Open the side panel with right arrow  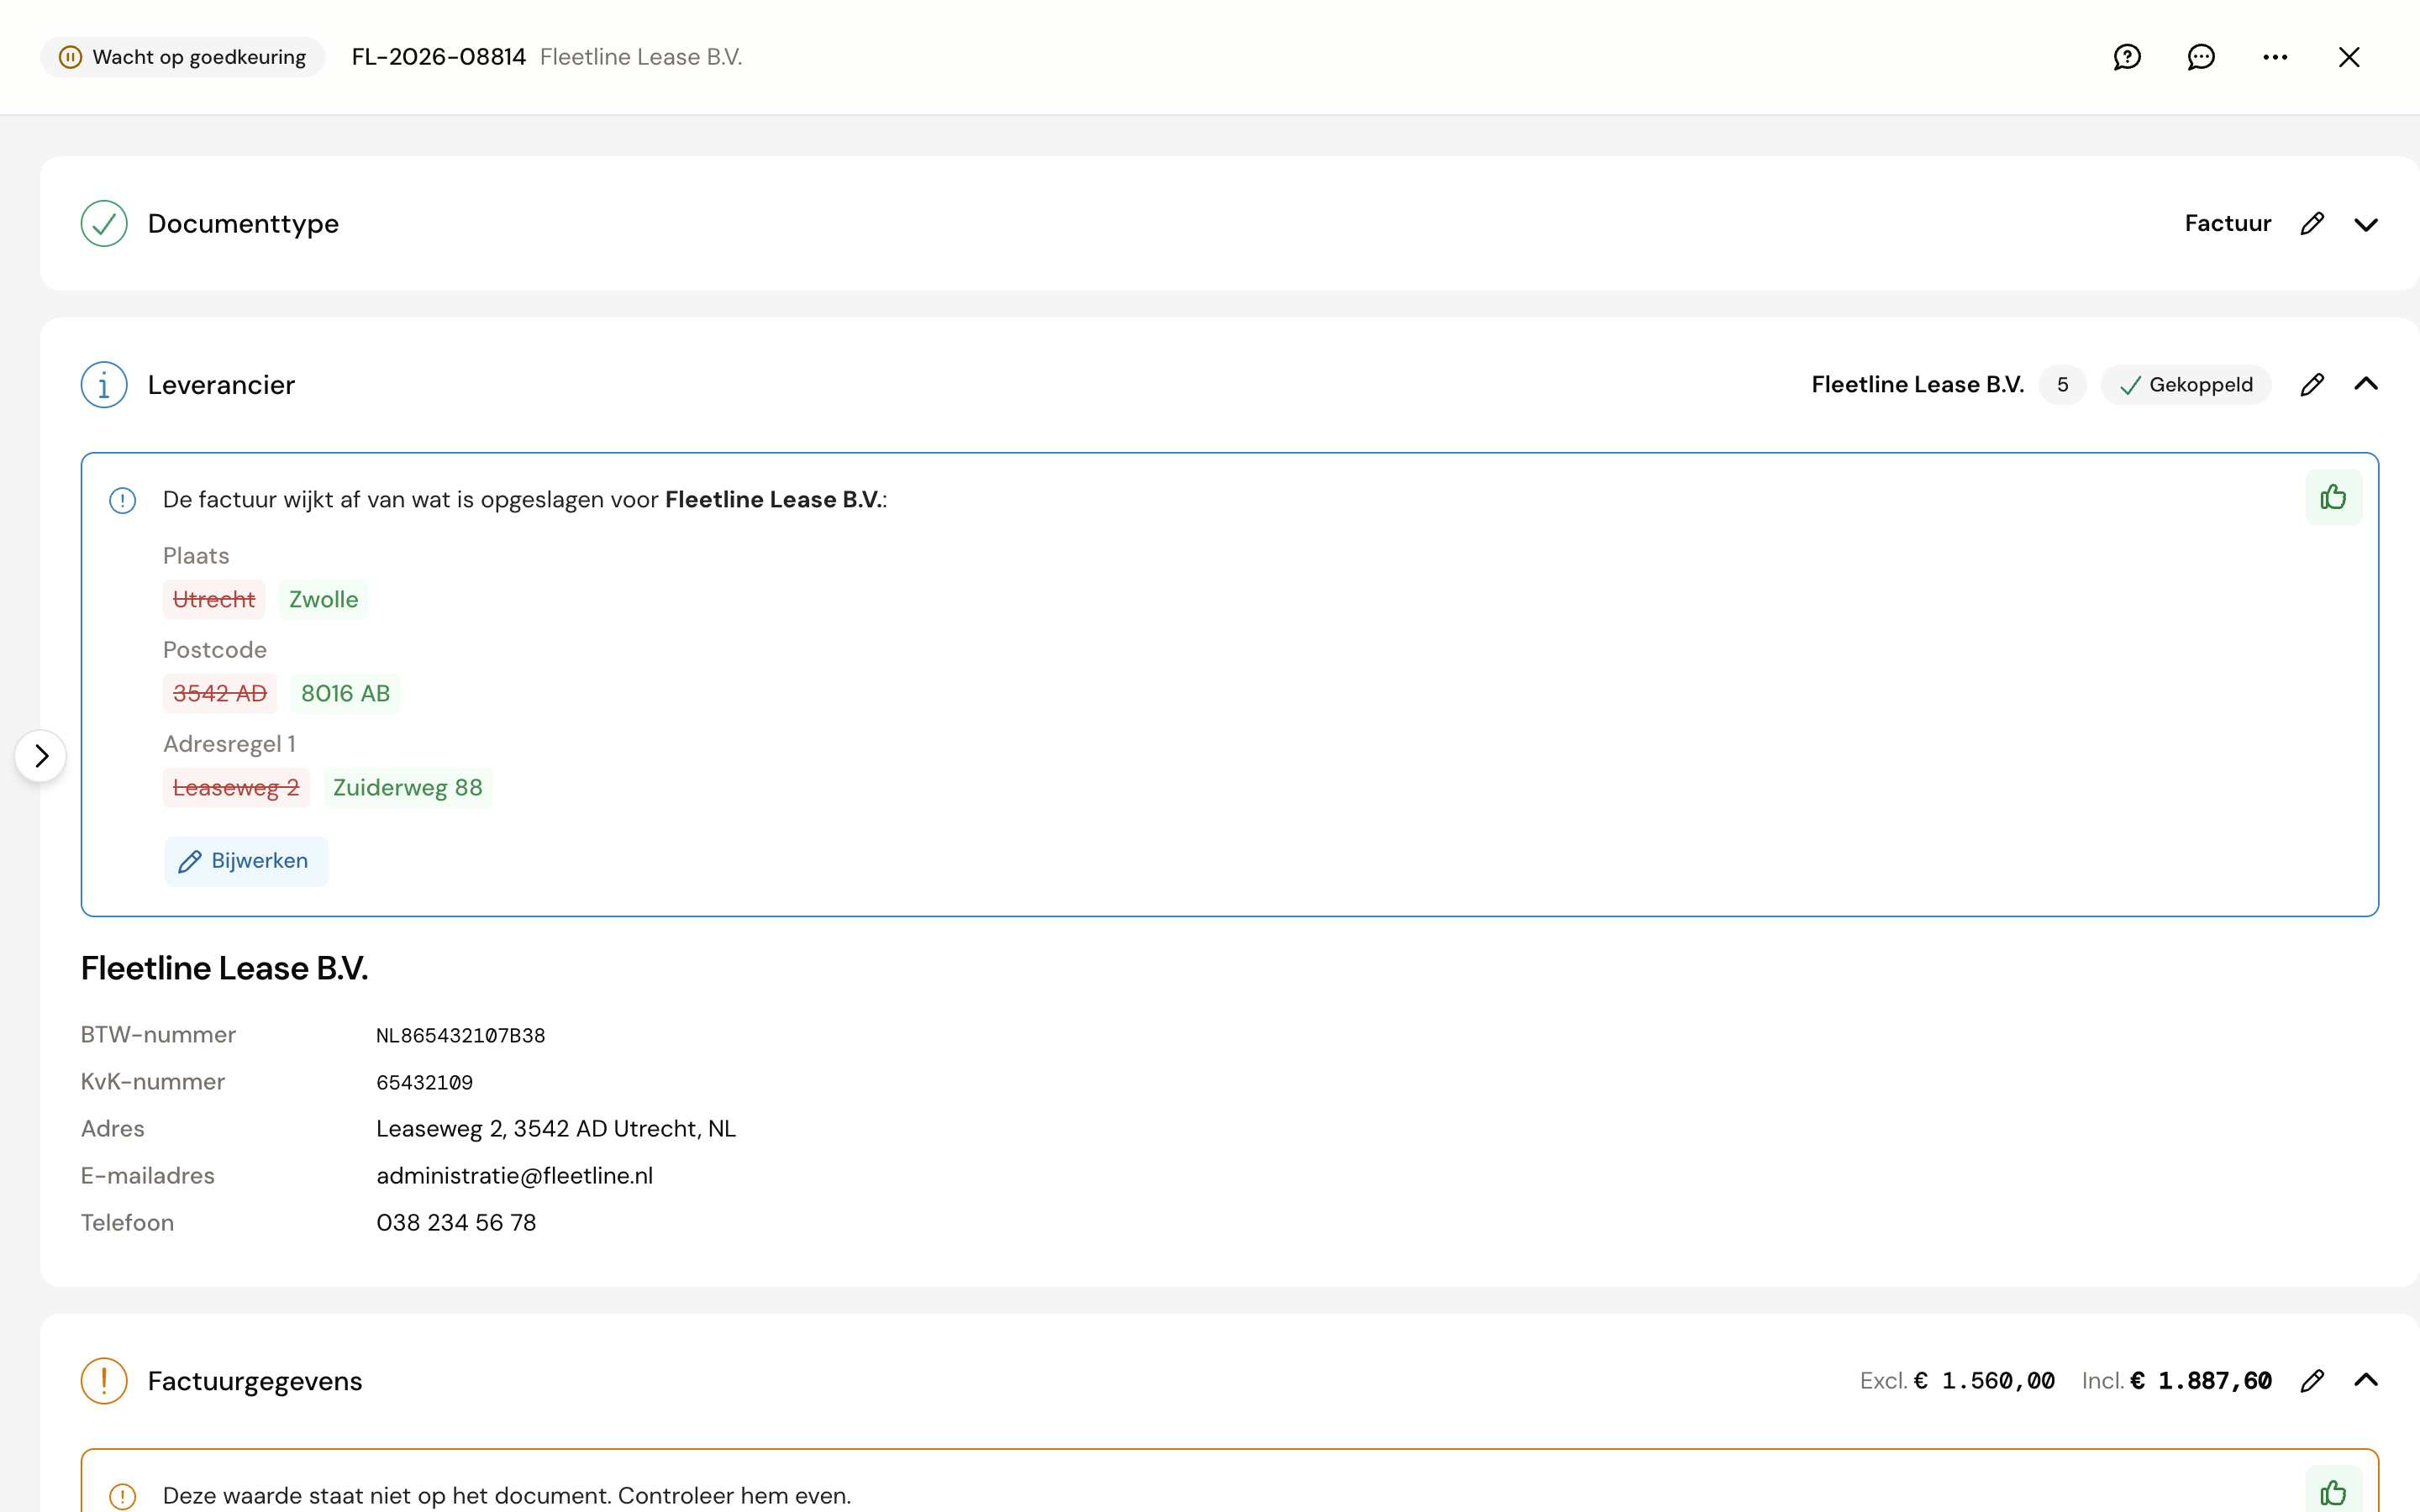tap(41, 756)
